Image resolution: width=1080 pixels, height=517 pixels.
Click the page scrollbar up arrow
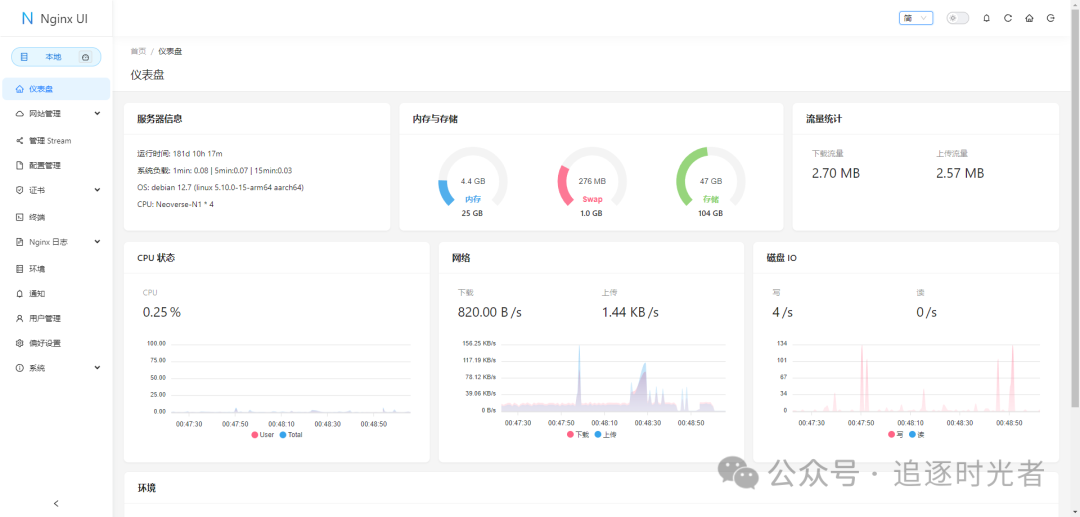coord(1075,4)
